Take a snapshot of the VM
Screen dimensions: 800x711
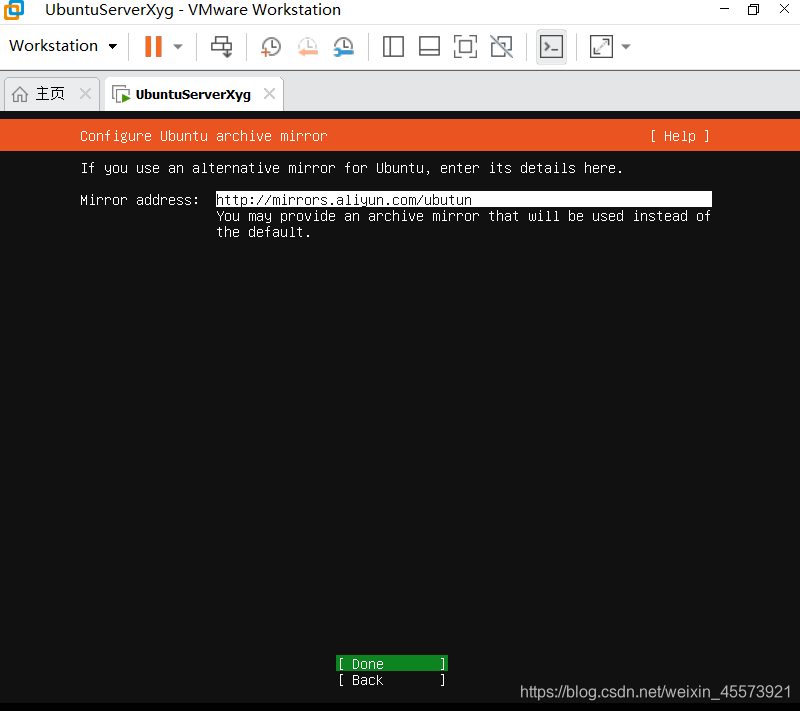click(x=271, y=46)
